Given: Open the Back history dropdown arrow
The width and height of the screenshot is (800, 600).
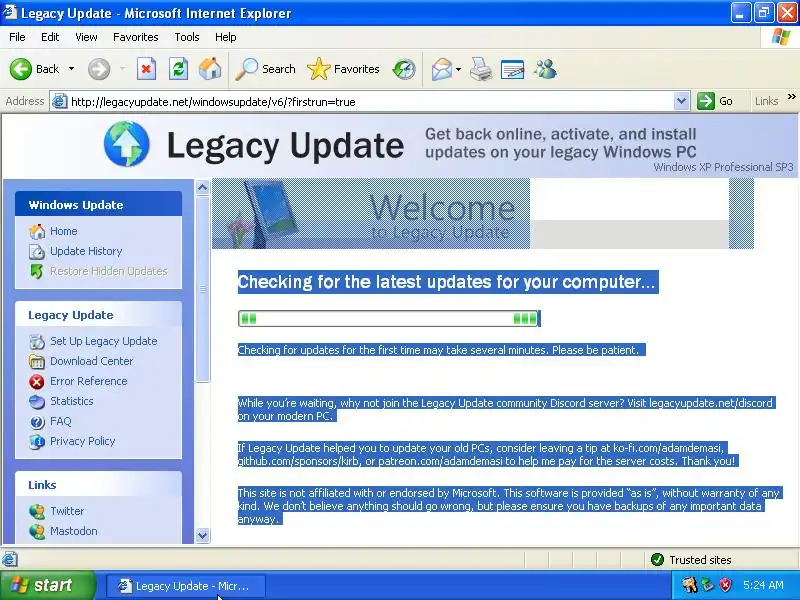Looking at the screenshot, I should [71, 69].
